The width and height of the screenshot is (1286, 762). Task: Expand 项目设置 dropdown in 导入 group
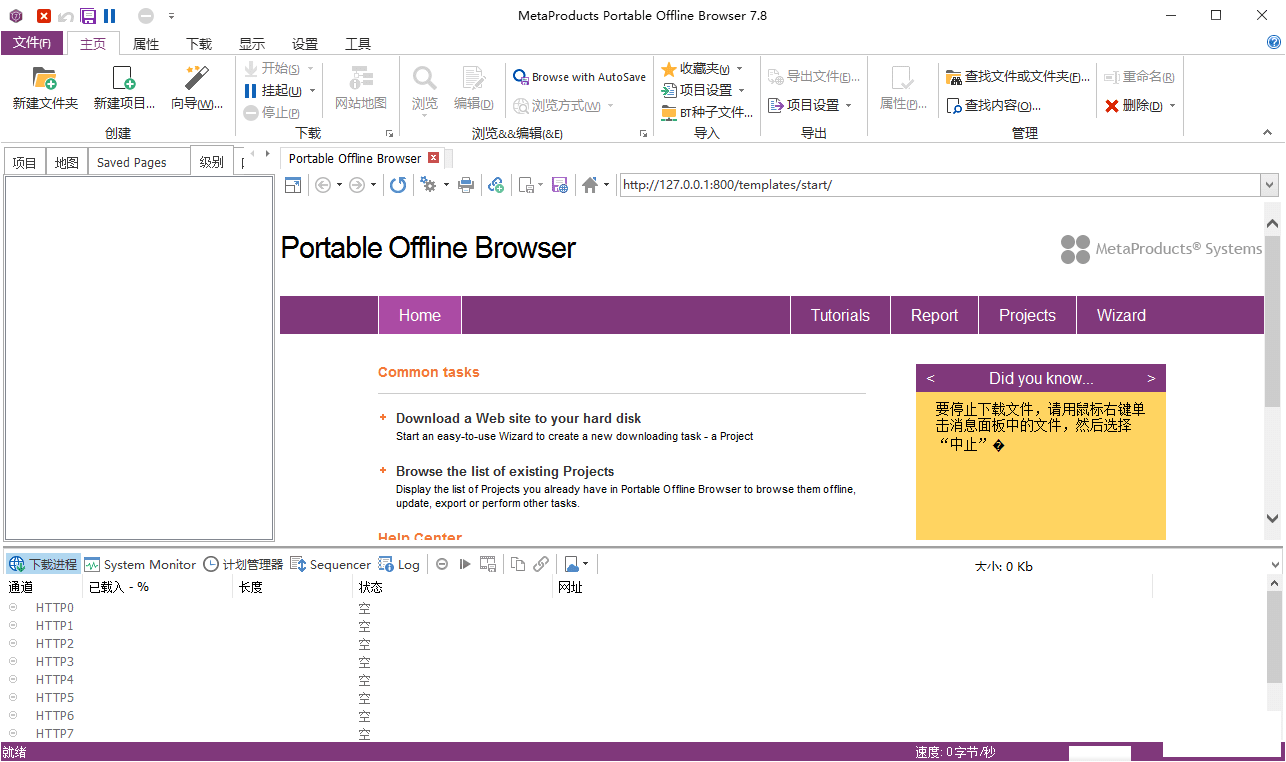coord(742,90)
